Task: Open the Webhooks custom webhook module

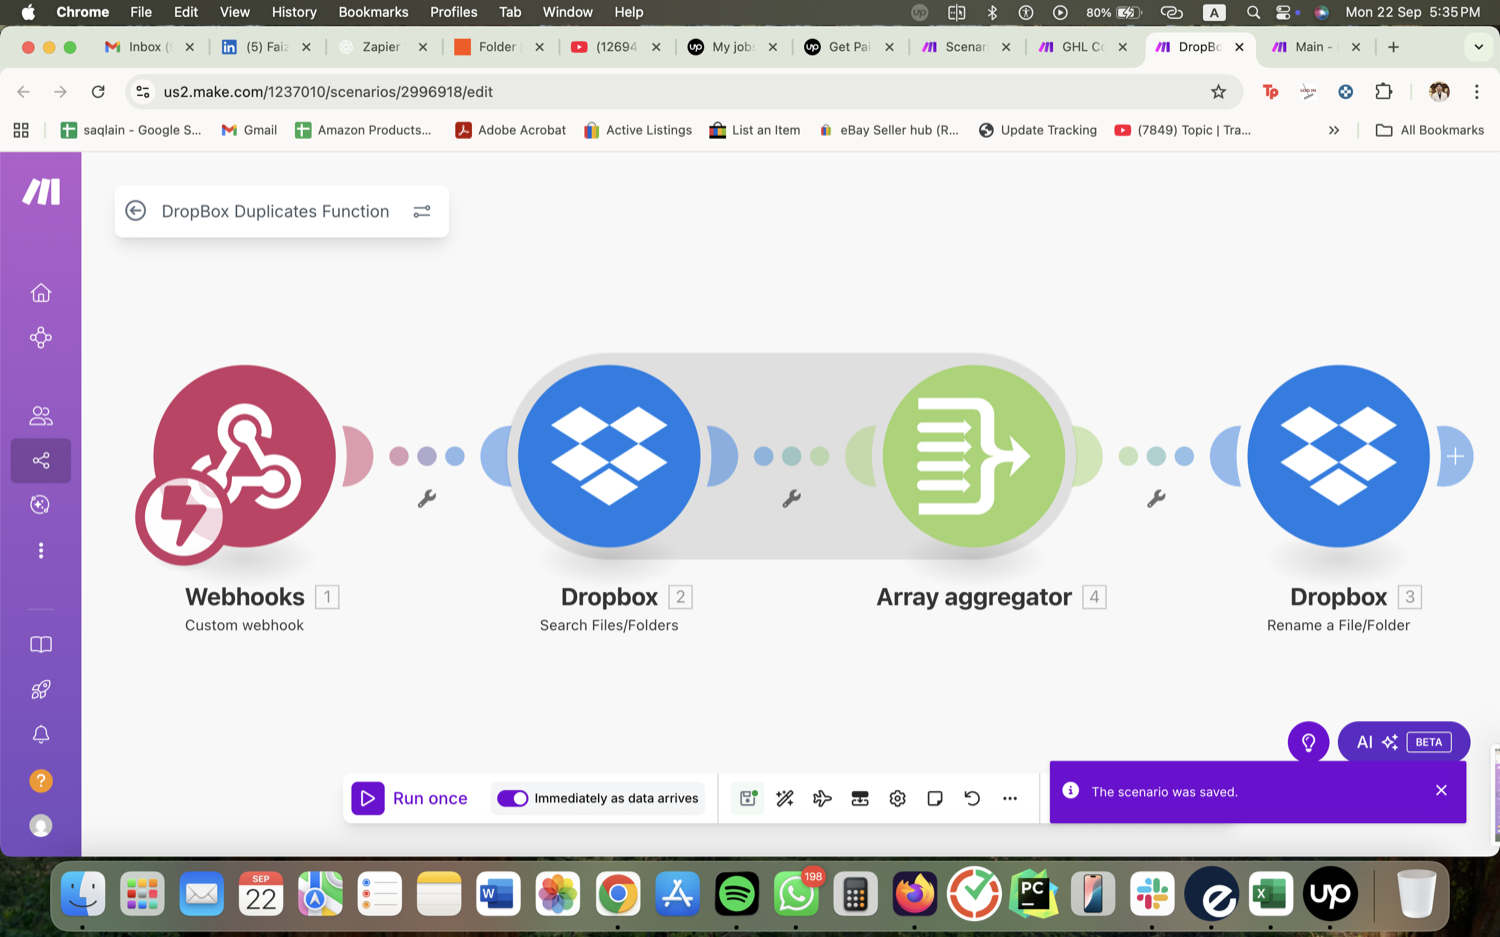Action: pyautogui.click(x=244, y=456)
